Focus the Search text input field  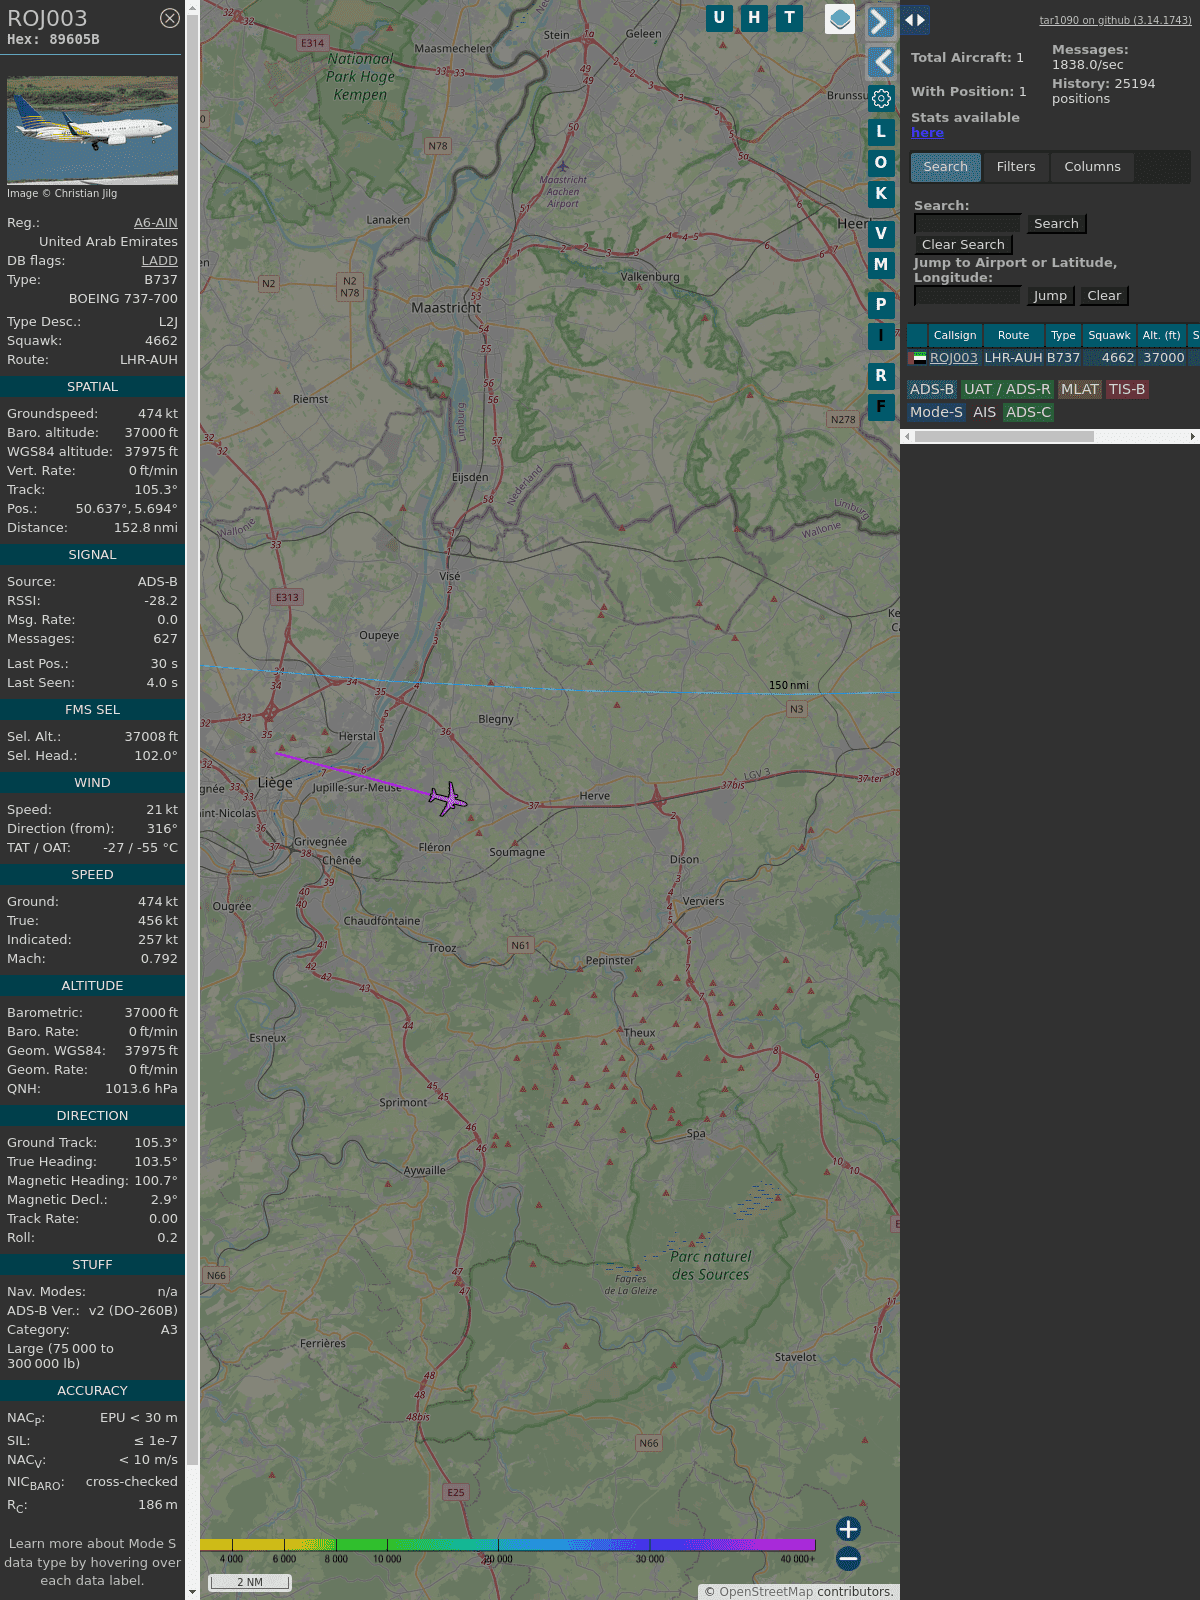pyautogui.click(x=967, y=224)
